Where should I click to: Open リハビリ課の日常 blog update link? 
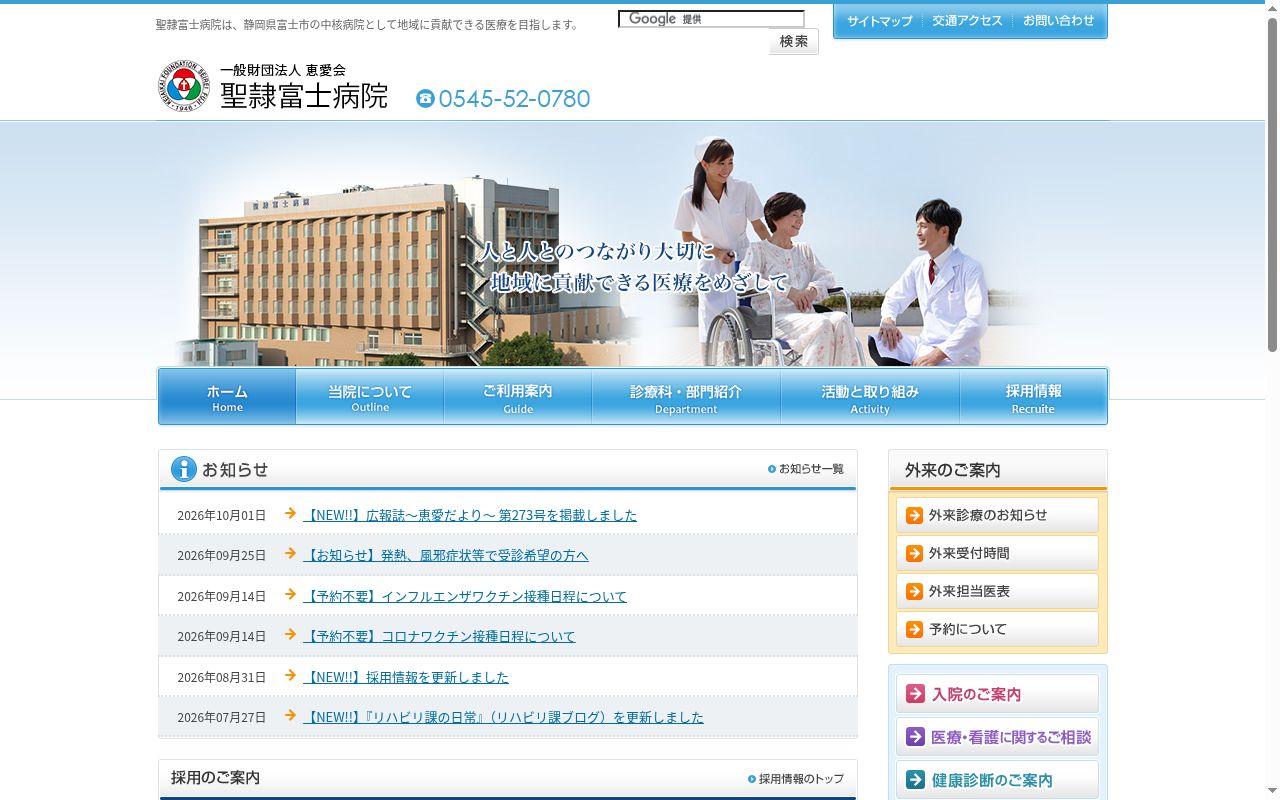point(503,717)
